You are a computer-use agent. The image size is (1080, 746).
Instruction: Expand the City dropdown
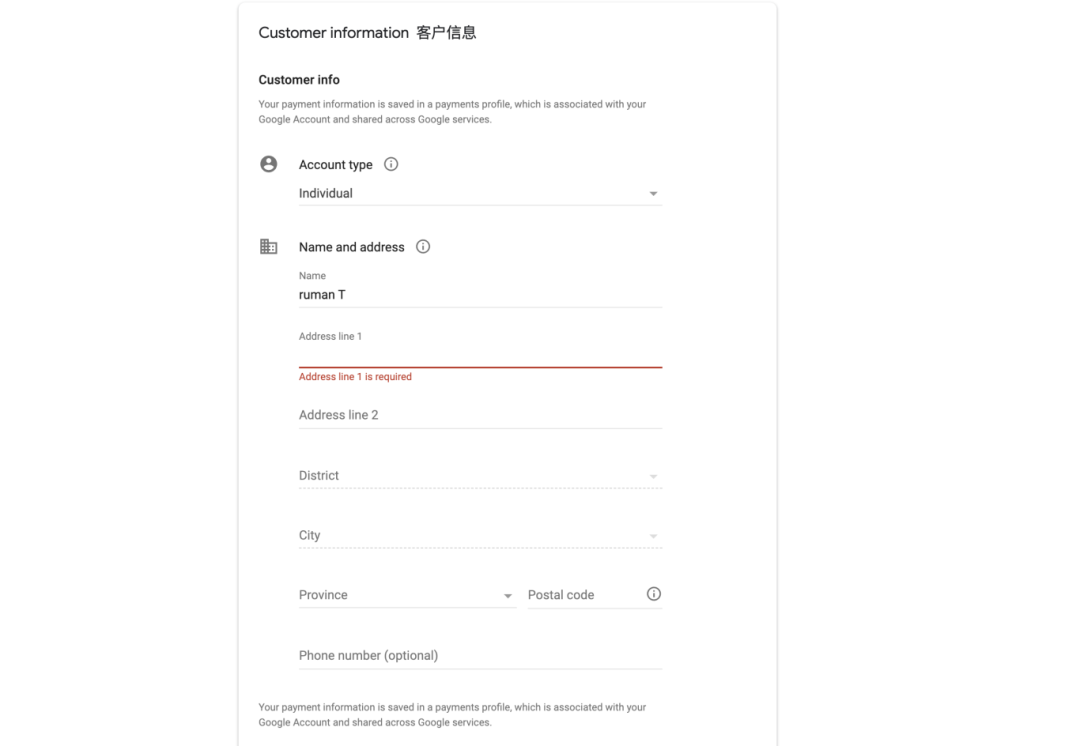click(480, 535)
